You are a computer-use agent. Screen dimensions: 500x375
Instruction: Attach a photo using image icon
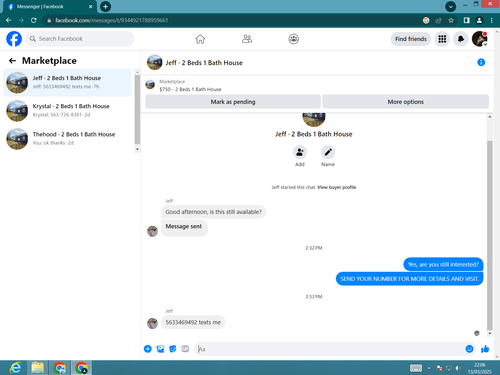click(160, 349)
